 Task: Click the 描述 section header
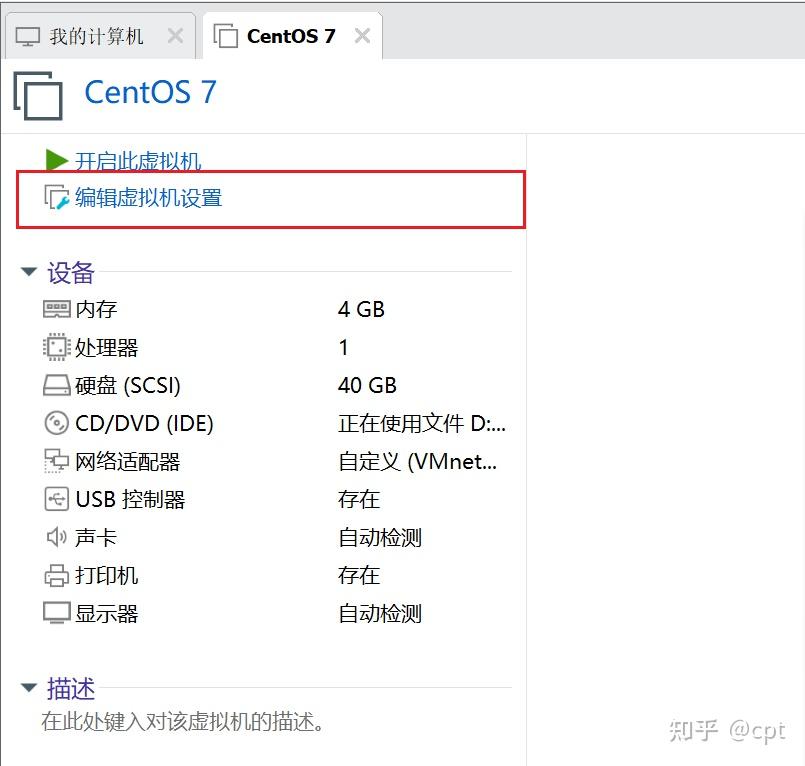point(71,688)
